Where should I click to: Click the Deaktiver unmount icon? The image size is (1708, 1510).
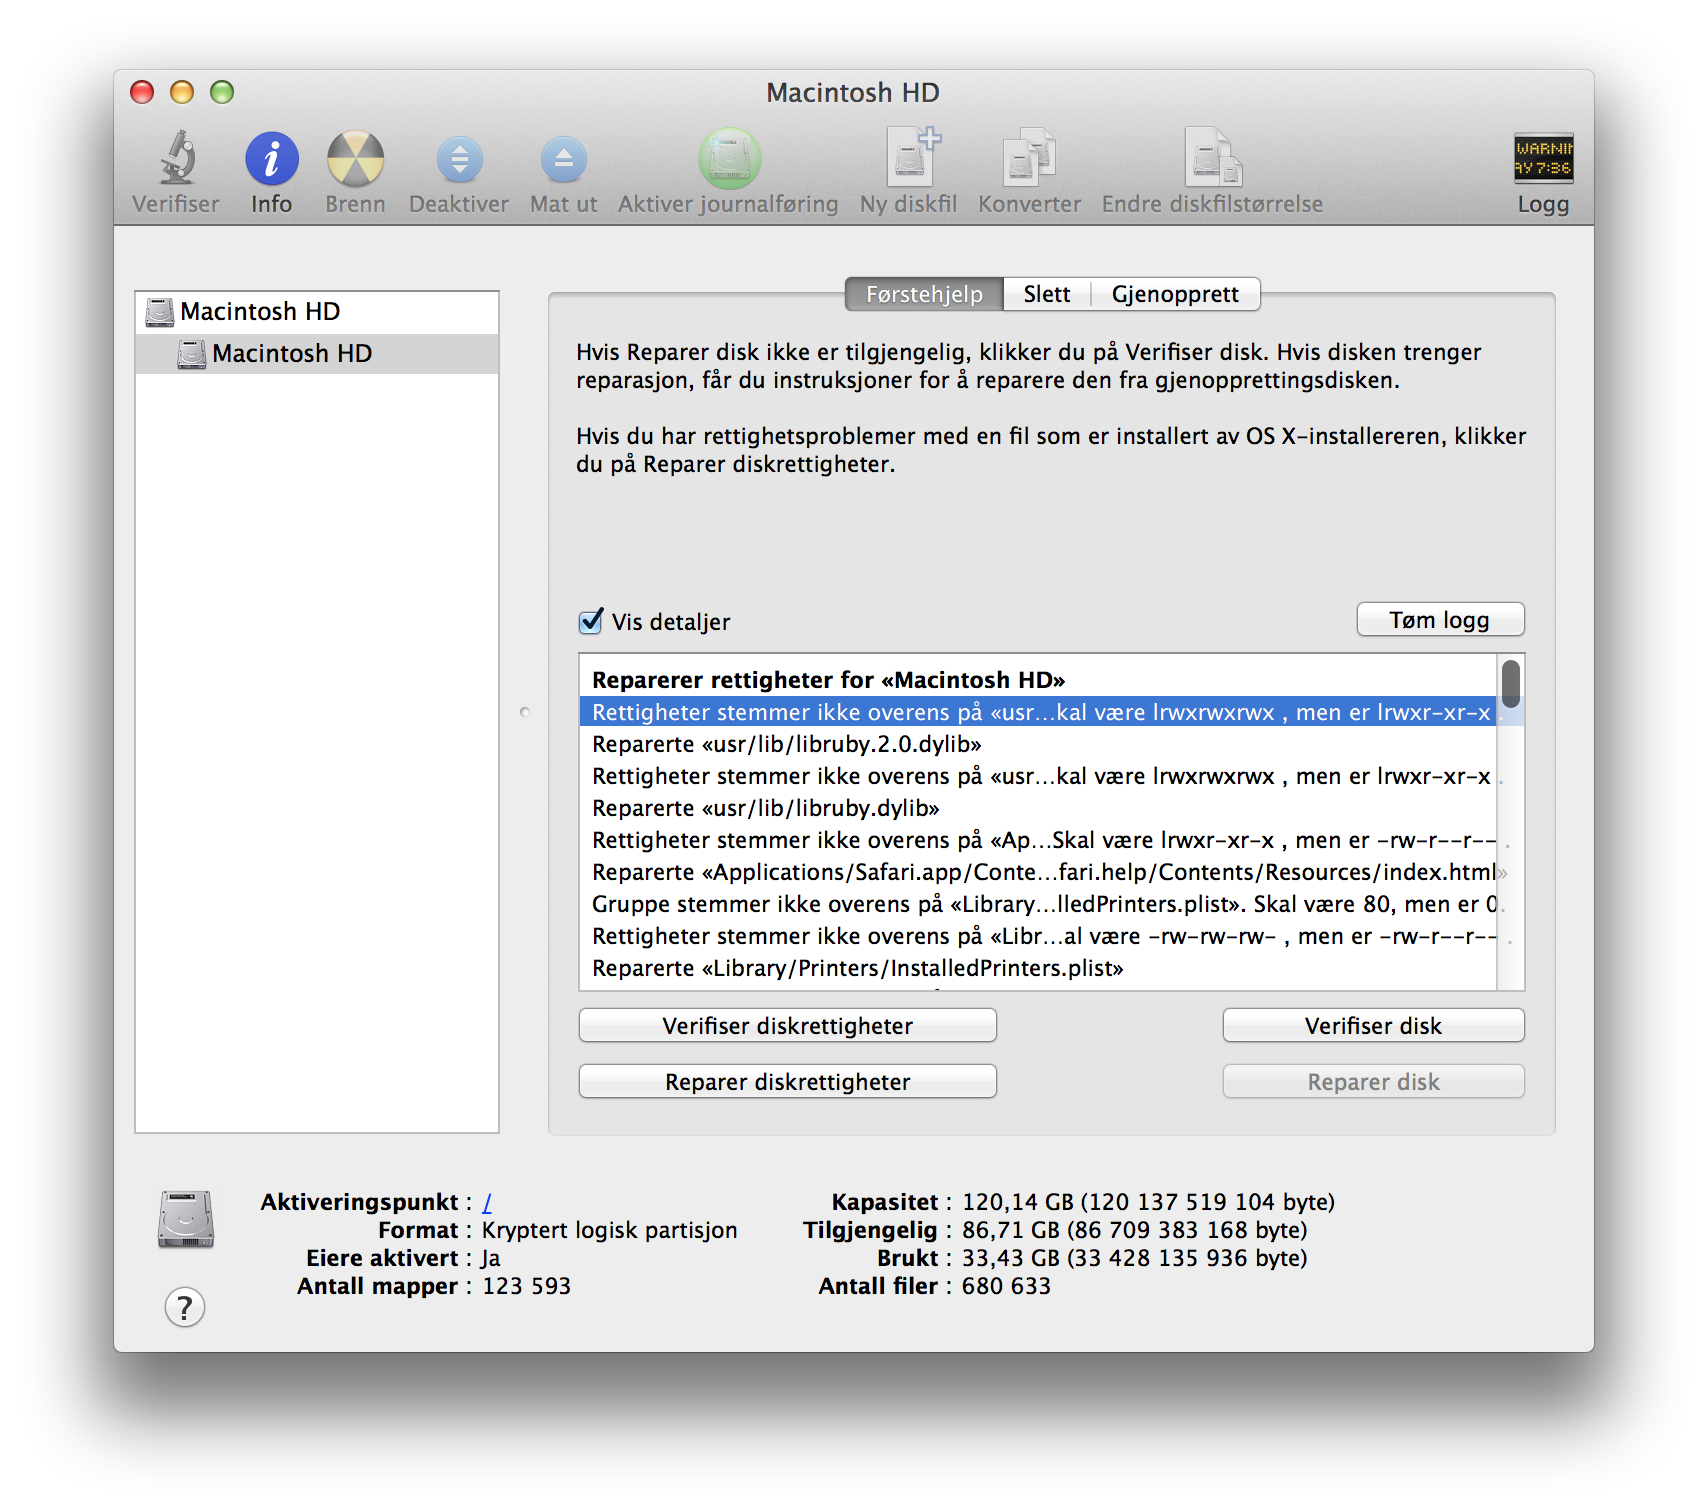click(459, 159)
